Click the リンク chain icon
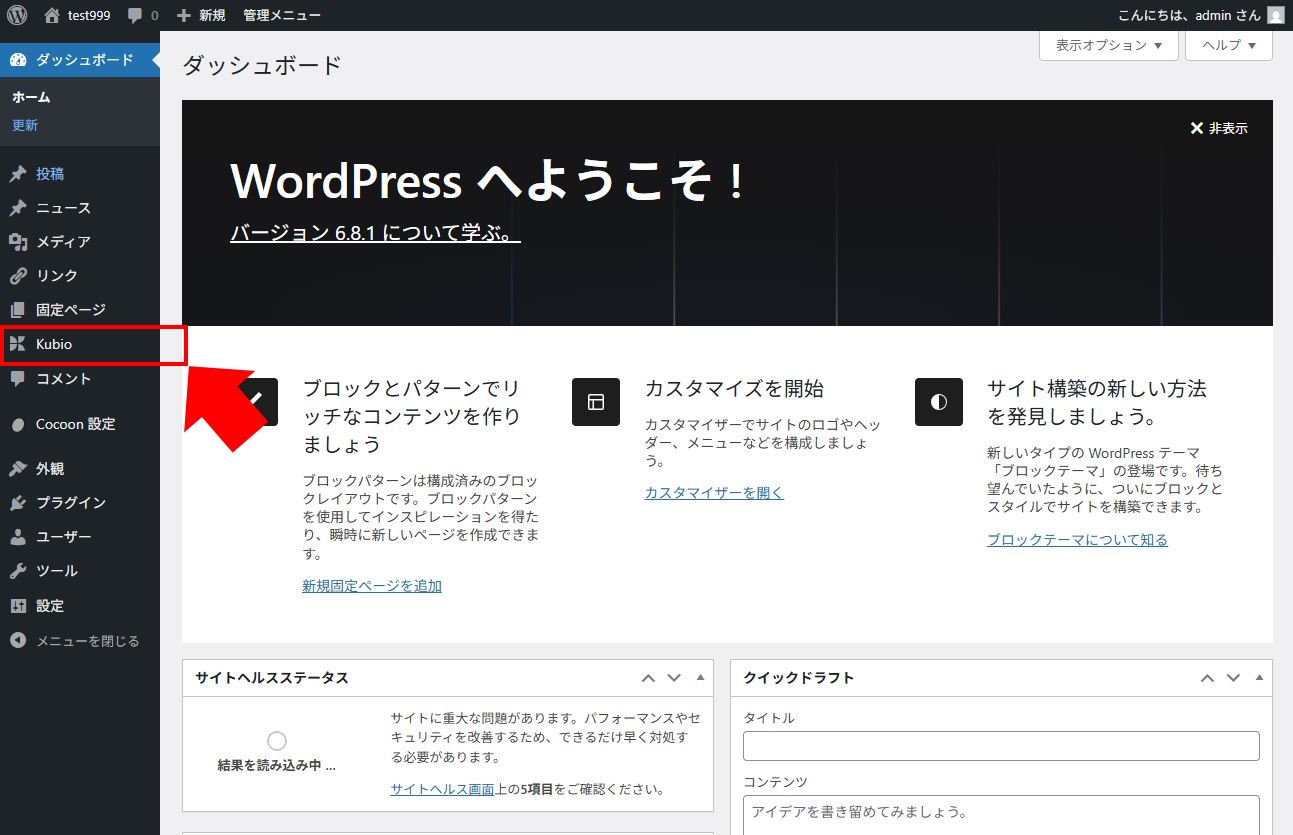This screenshot has height=835, width=1293. pos(18,276)
